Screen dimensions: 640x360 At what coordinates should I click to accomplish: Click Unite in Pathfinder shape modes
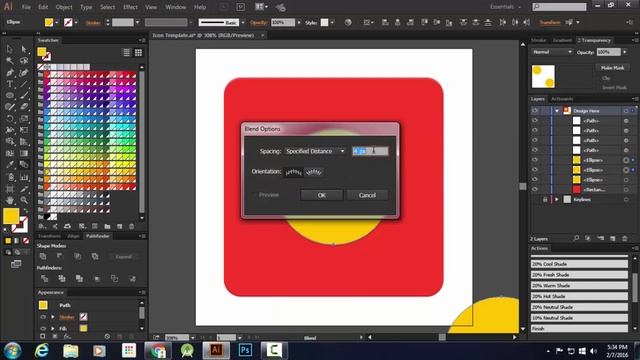tap(43, 256)
